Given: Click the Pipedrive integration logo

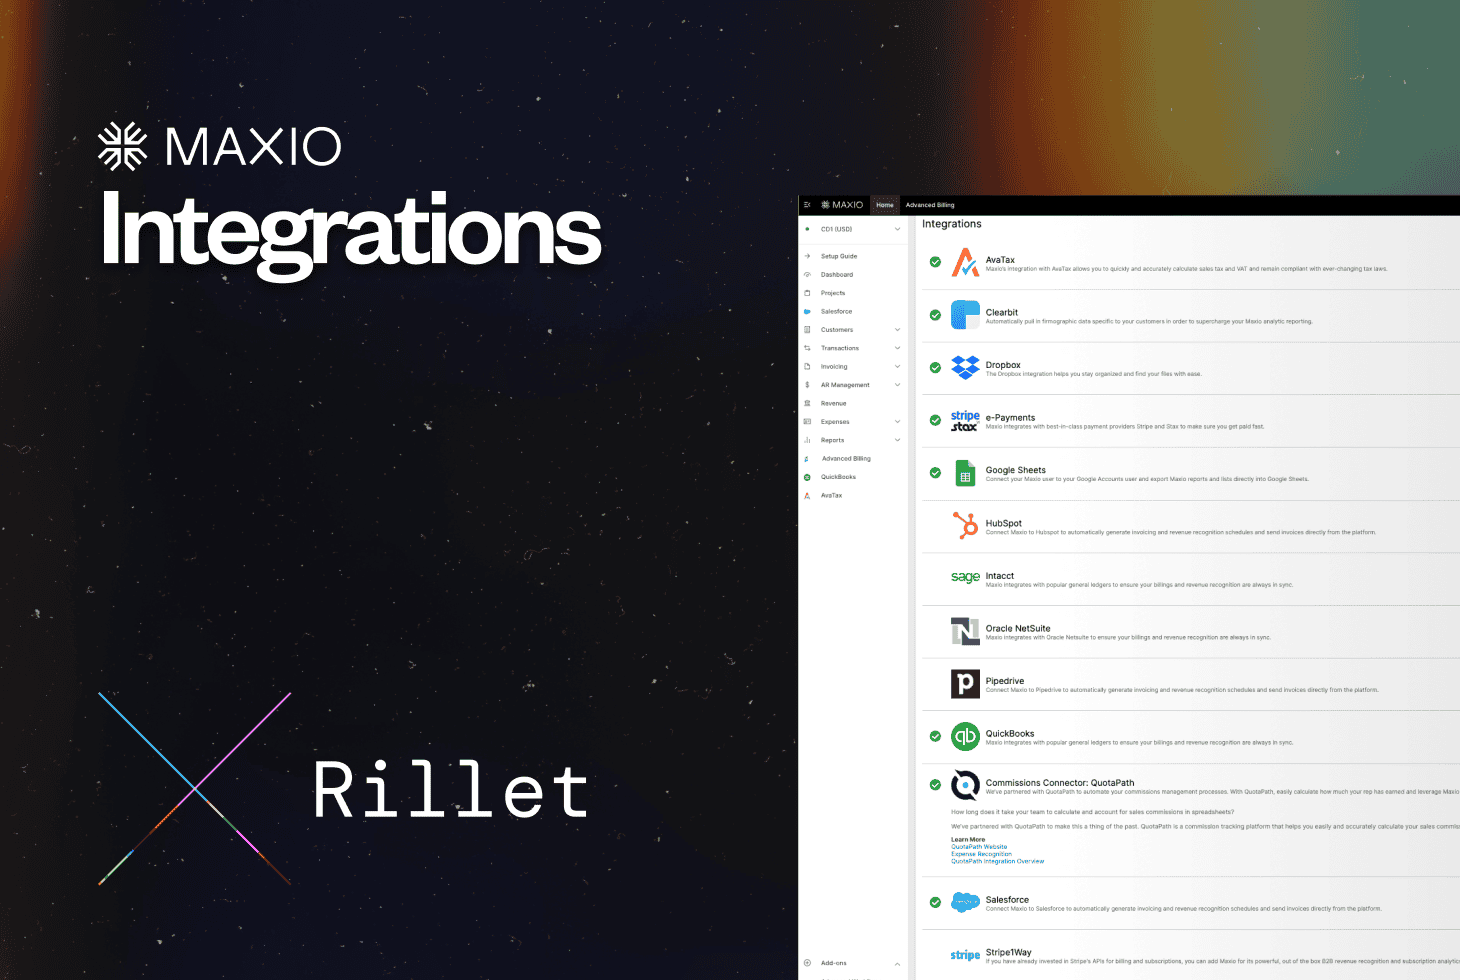Looking at the screenshot, I should click(965, 684).
